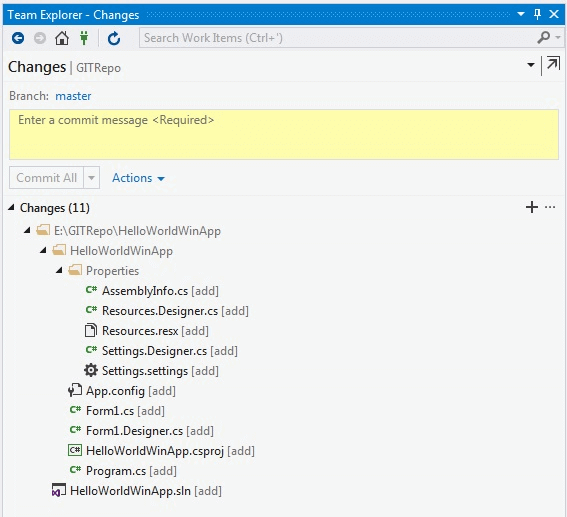Click the document icon beside Resources.resx
Viewport: 567px width, 517px height.
coord(91,330)
